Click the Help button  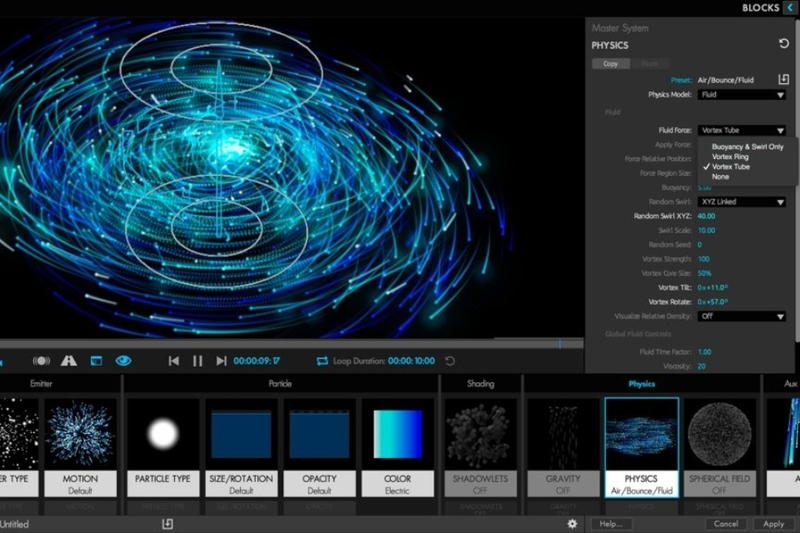pyautogui.click(x=611, y=524)
